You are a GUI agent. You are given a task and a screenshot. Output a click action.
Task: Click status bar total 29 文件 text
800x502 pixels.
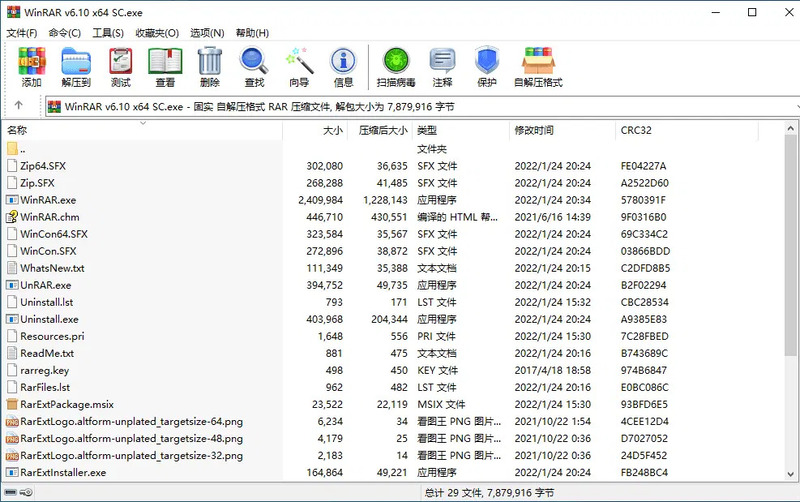[489, 492]
